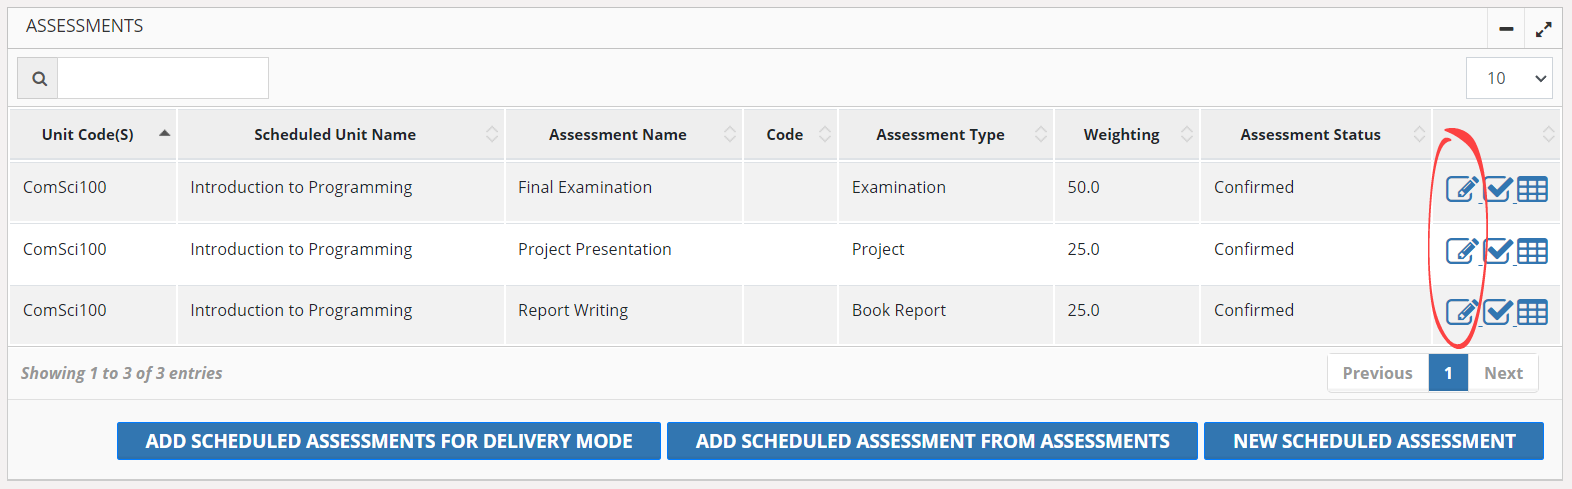Focus the assessments search input field
1572x489 pixels.
tap(163, 78)
